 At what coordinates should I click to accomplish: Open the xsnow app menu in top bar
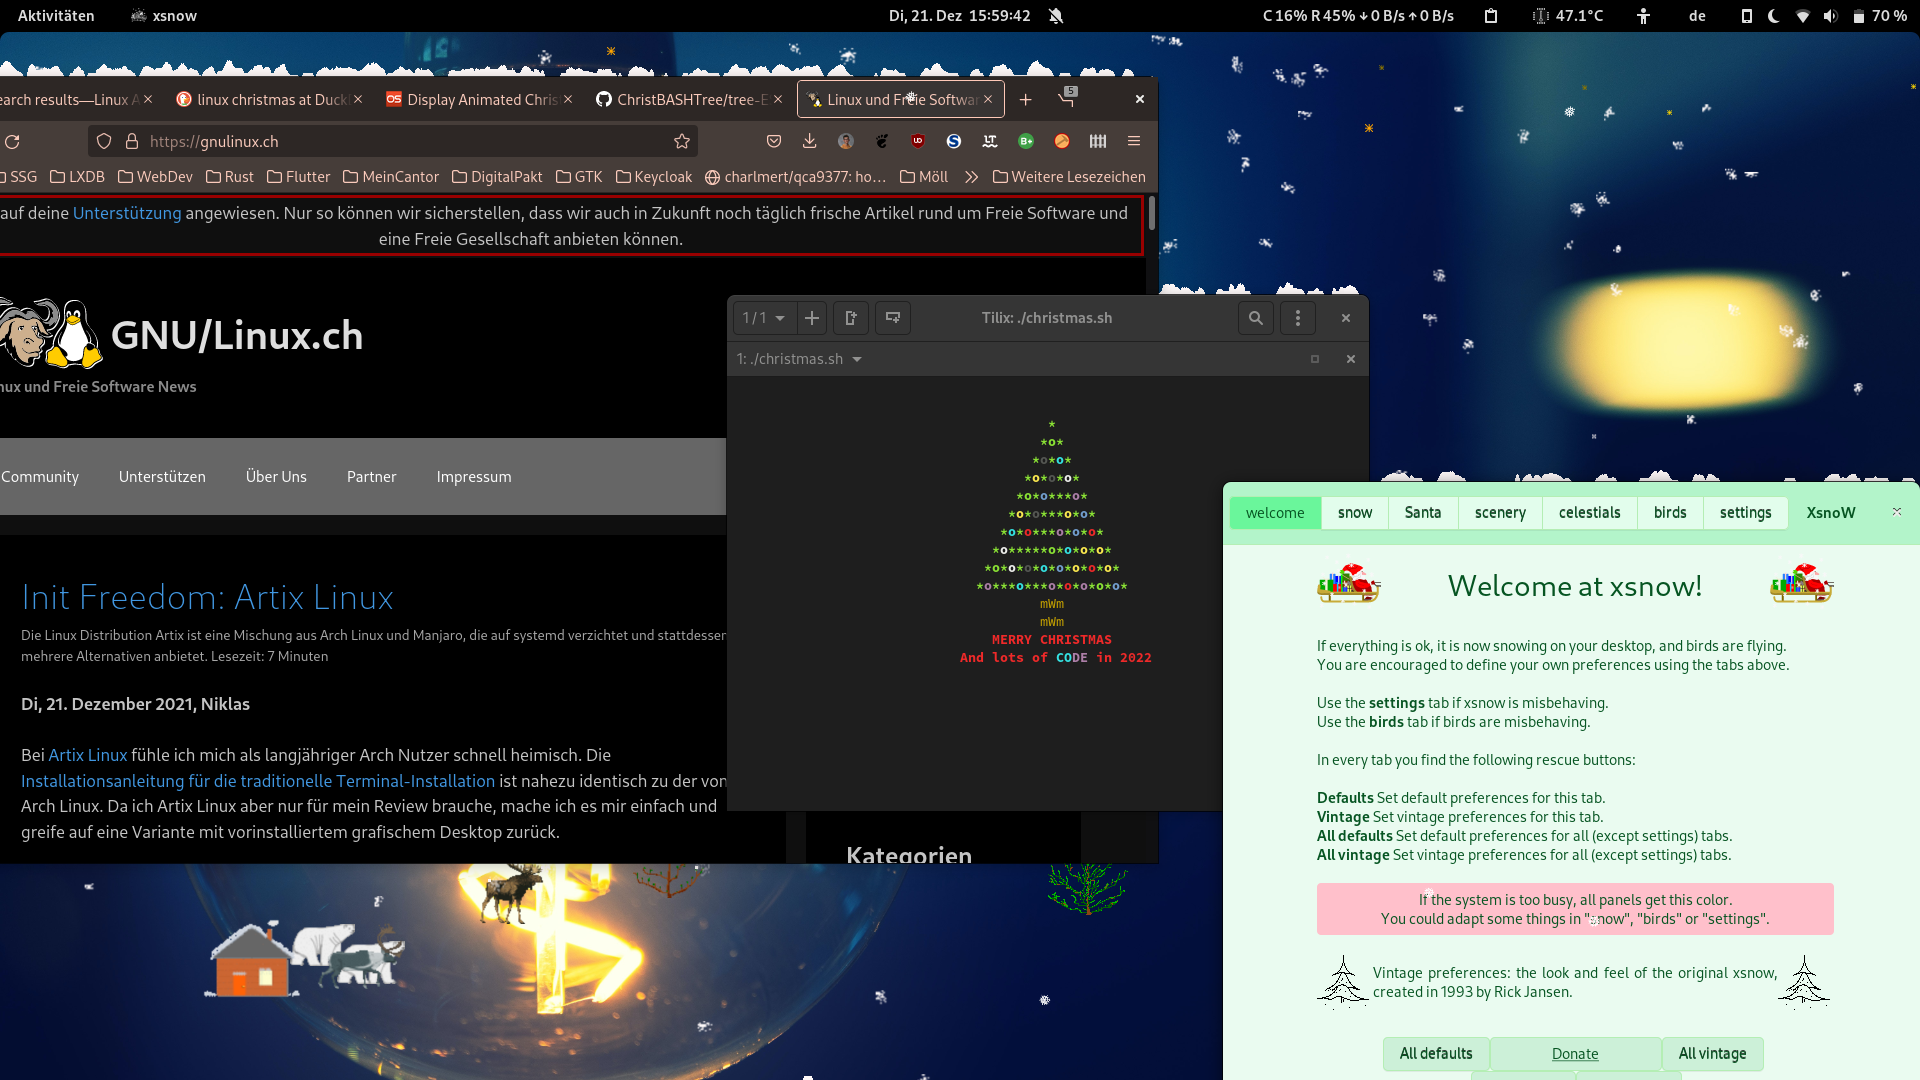click(164, 16)
